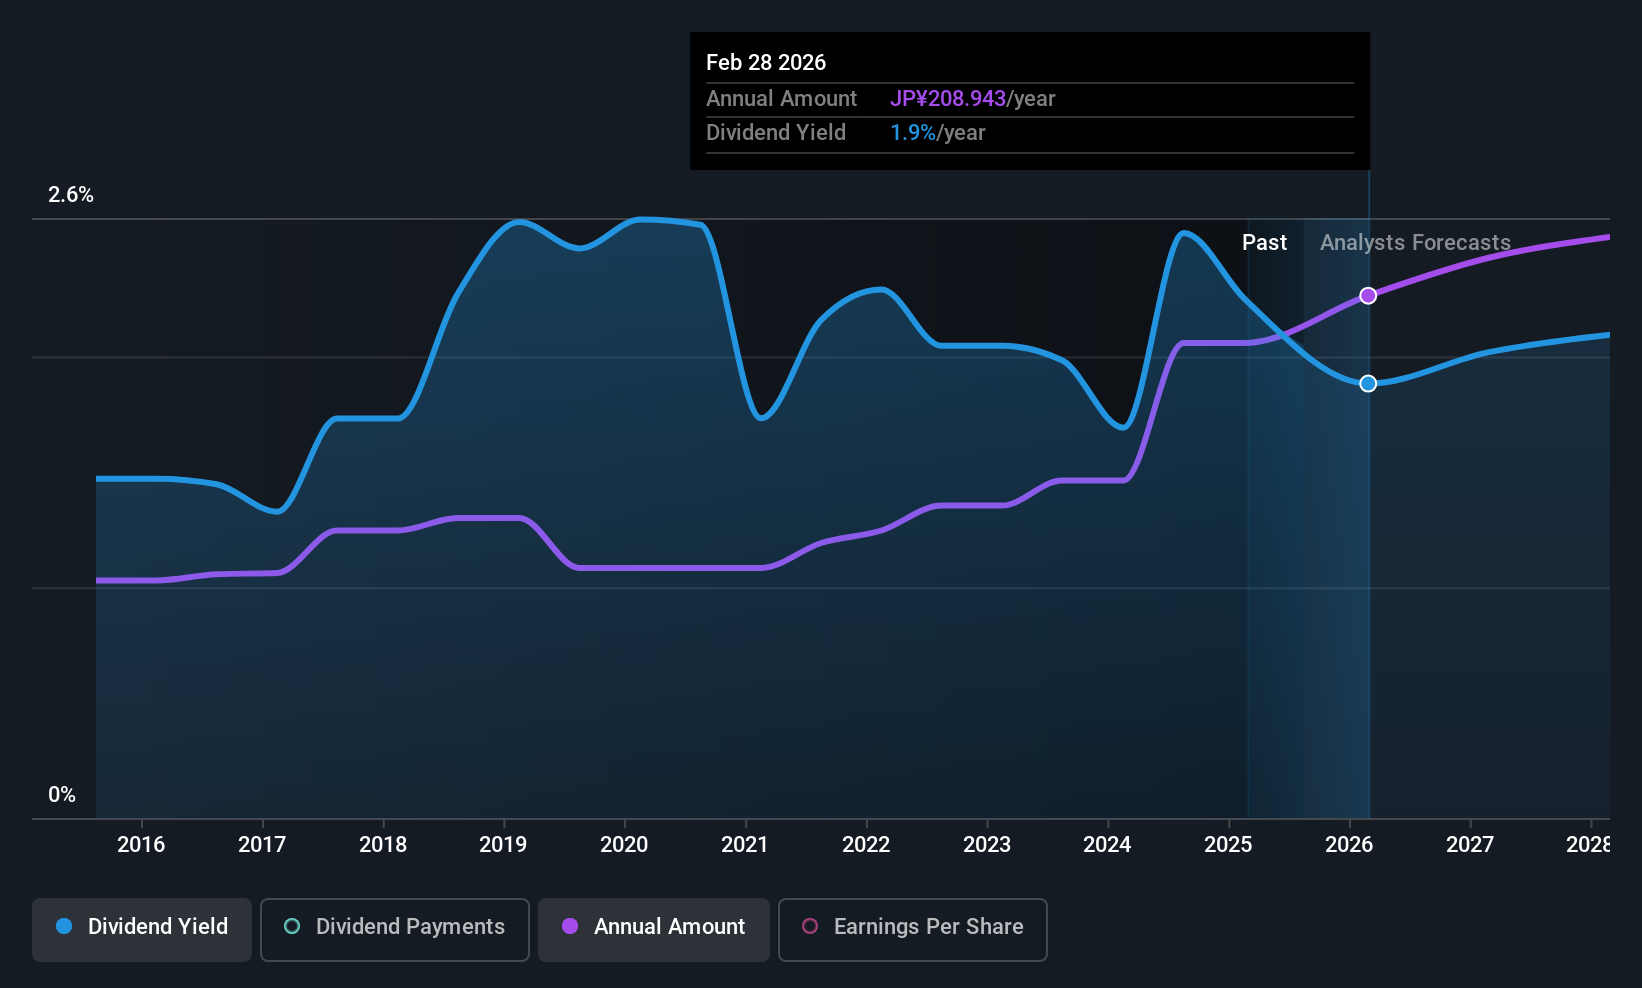Click the 2020 x-axis label
This screenshot has height=988, width=1642.
click(624, 845)
